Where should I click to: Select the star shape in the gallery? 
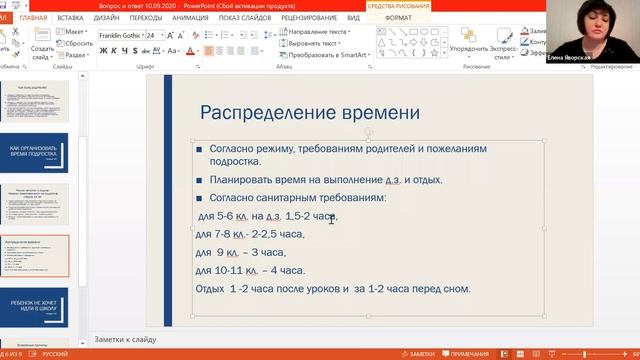(435, 53)
